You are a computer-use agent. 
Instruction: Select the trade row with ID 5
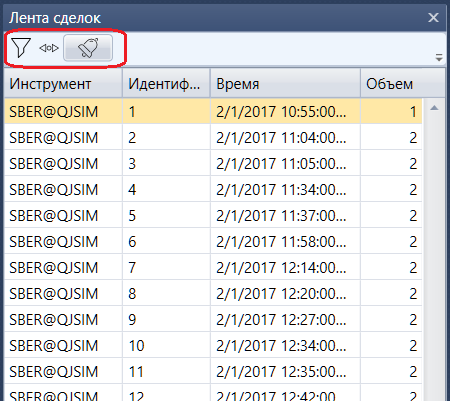point(213,215)
